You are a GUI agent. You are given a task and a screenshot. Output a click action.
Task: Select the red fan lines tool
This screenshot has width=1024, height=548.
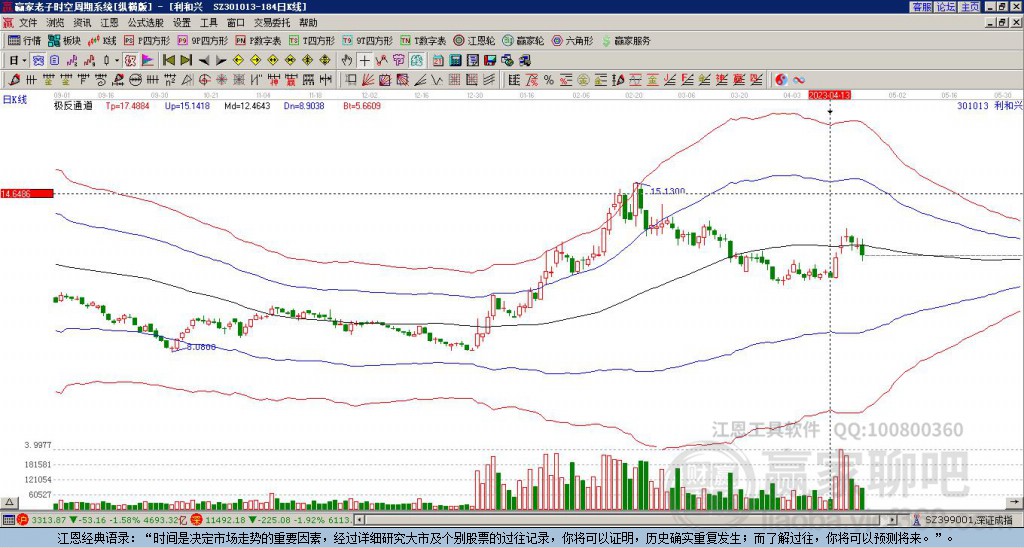pos(368,80)
